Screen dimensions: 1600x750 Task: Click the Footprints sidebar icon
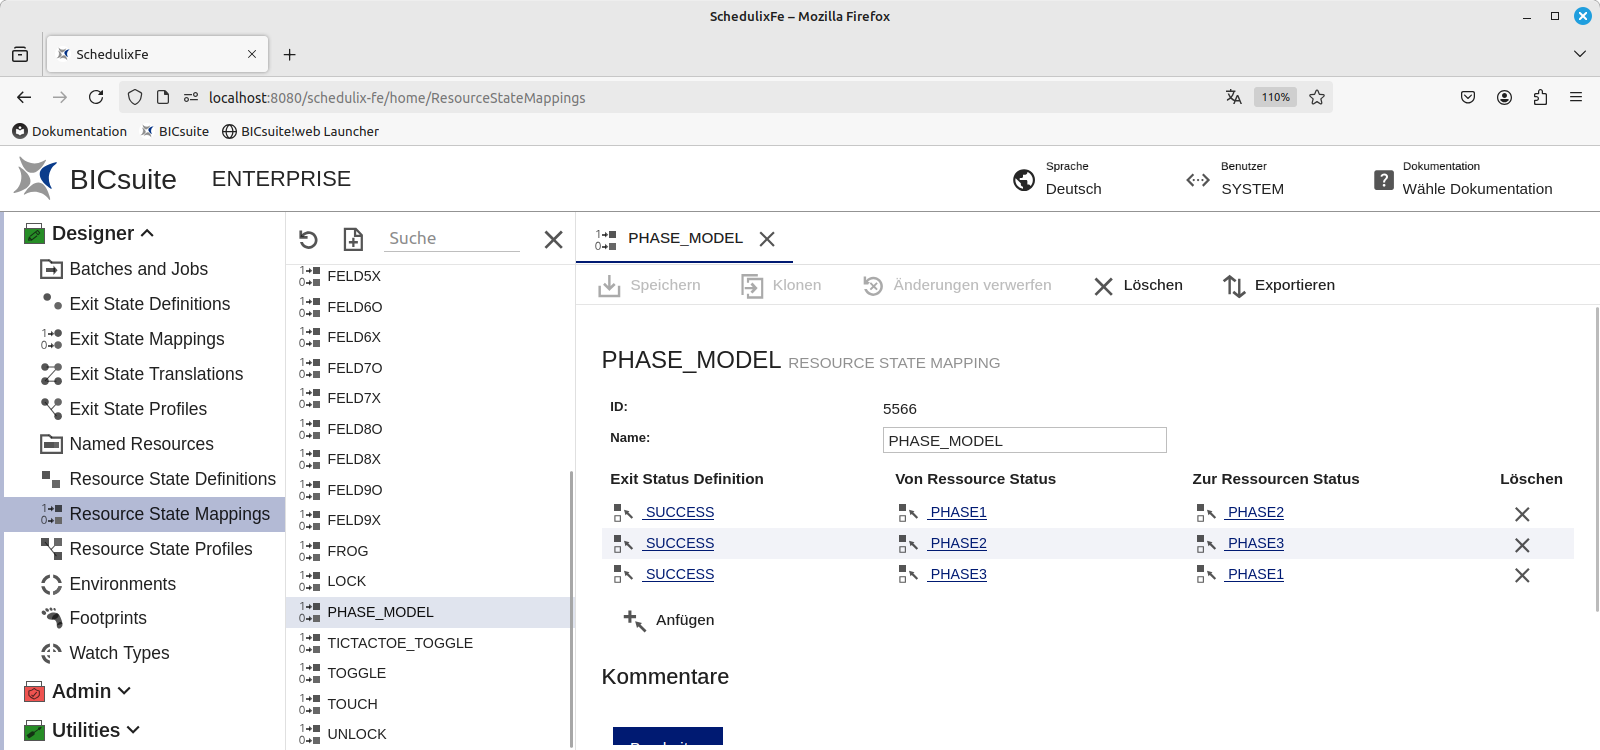click(x=51, y=617)
